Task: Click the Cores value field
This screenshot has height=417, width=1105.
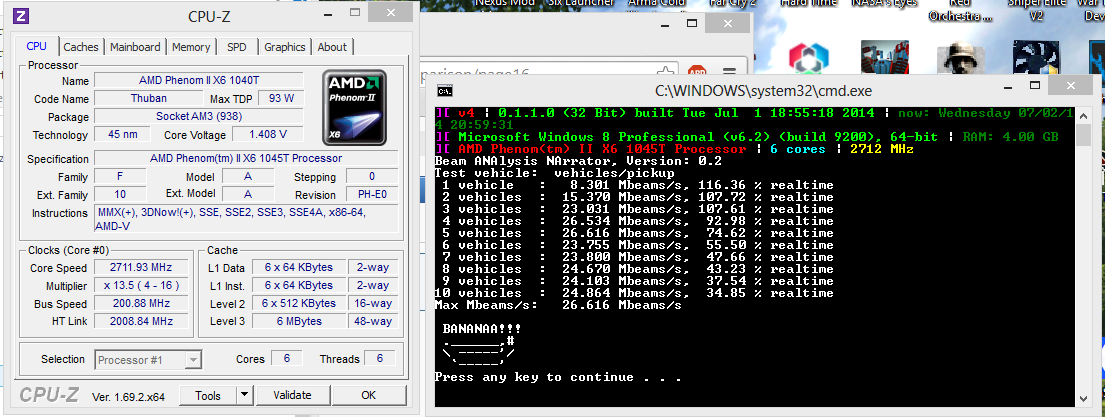Action: click(x=287, y=359)
